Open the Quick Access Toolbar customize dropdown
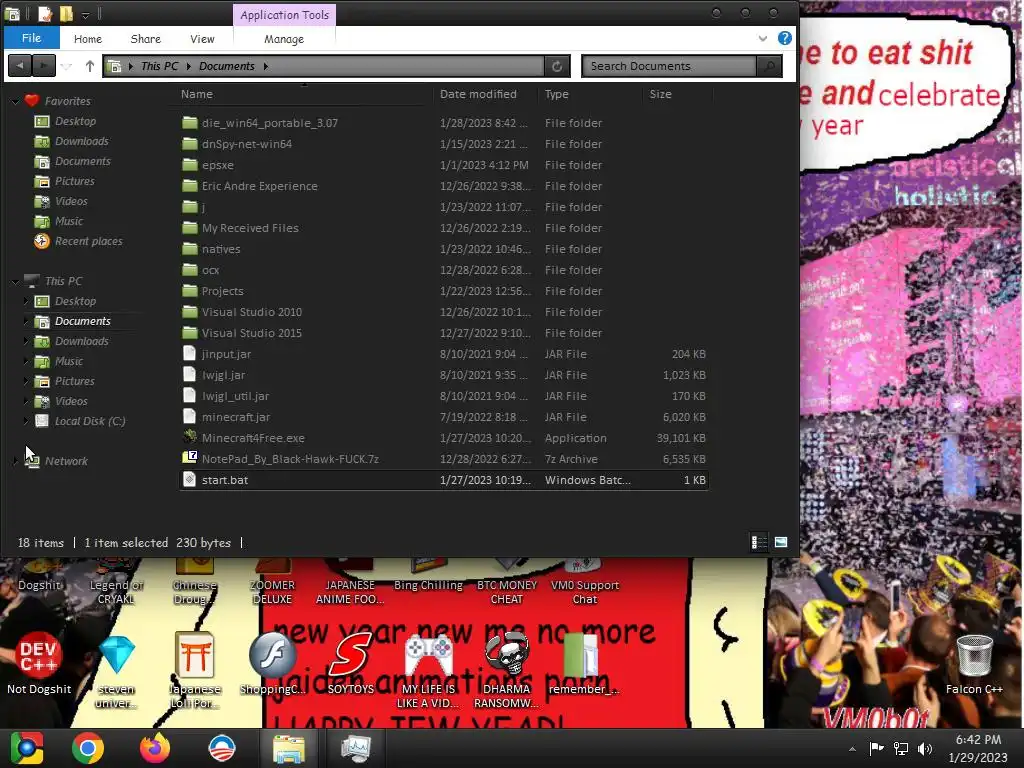 pos(86,14)
